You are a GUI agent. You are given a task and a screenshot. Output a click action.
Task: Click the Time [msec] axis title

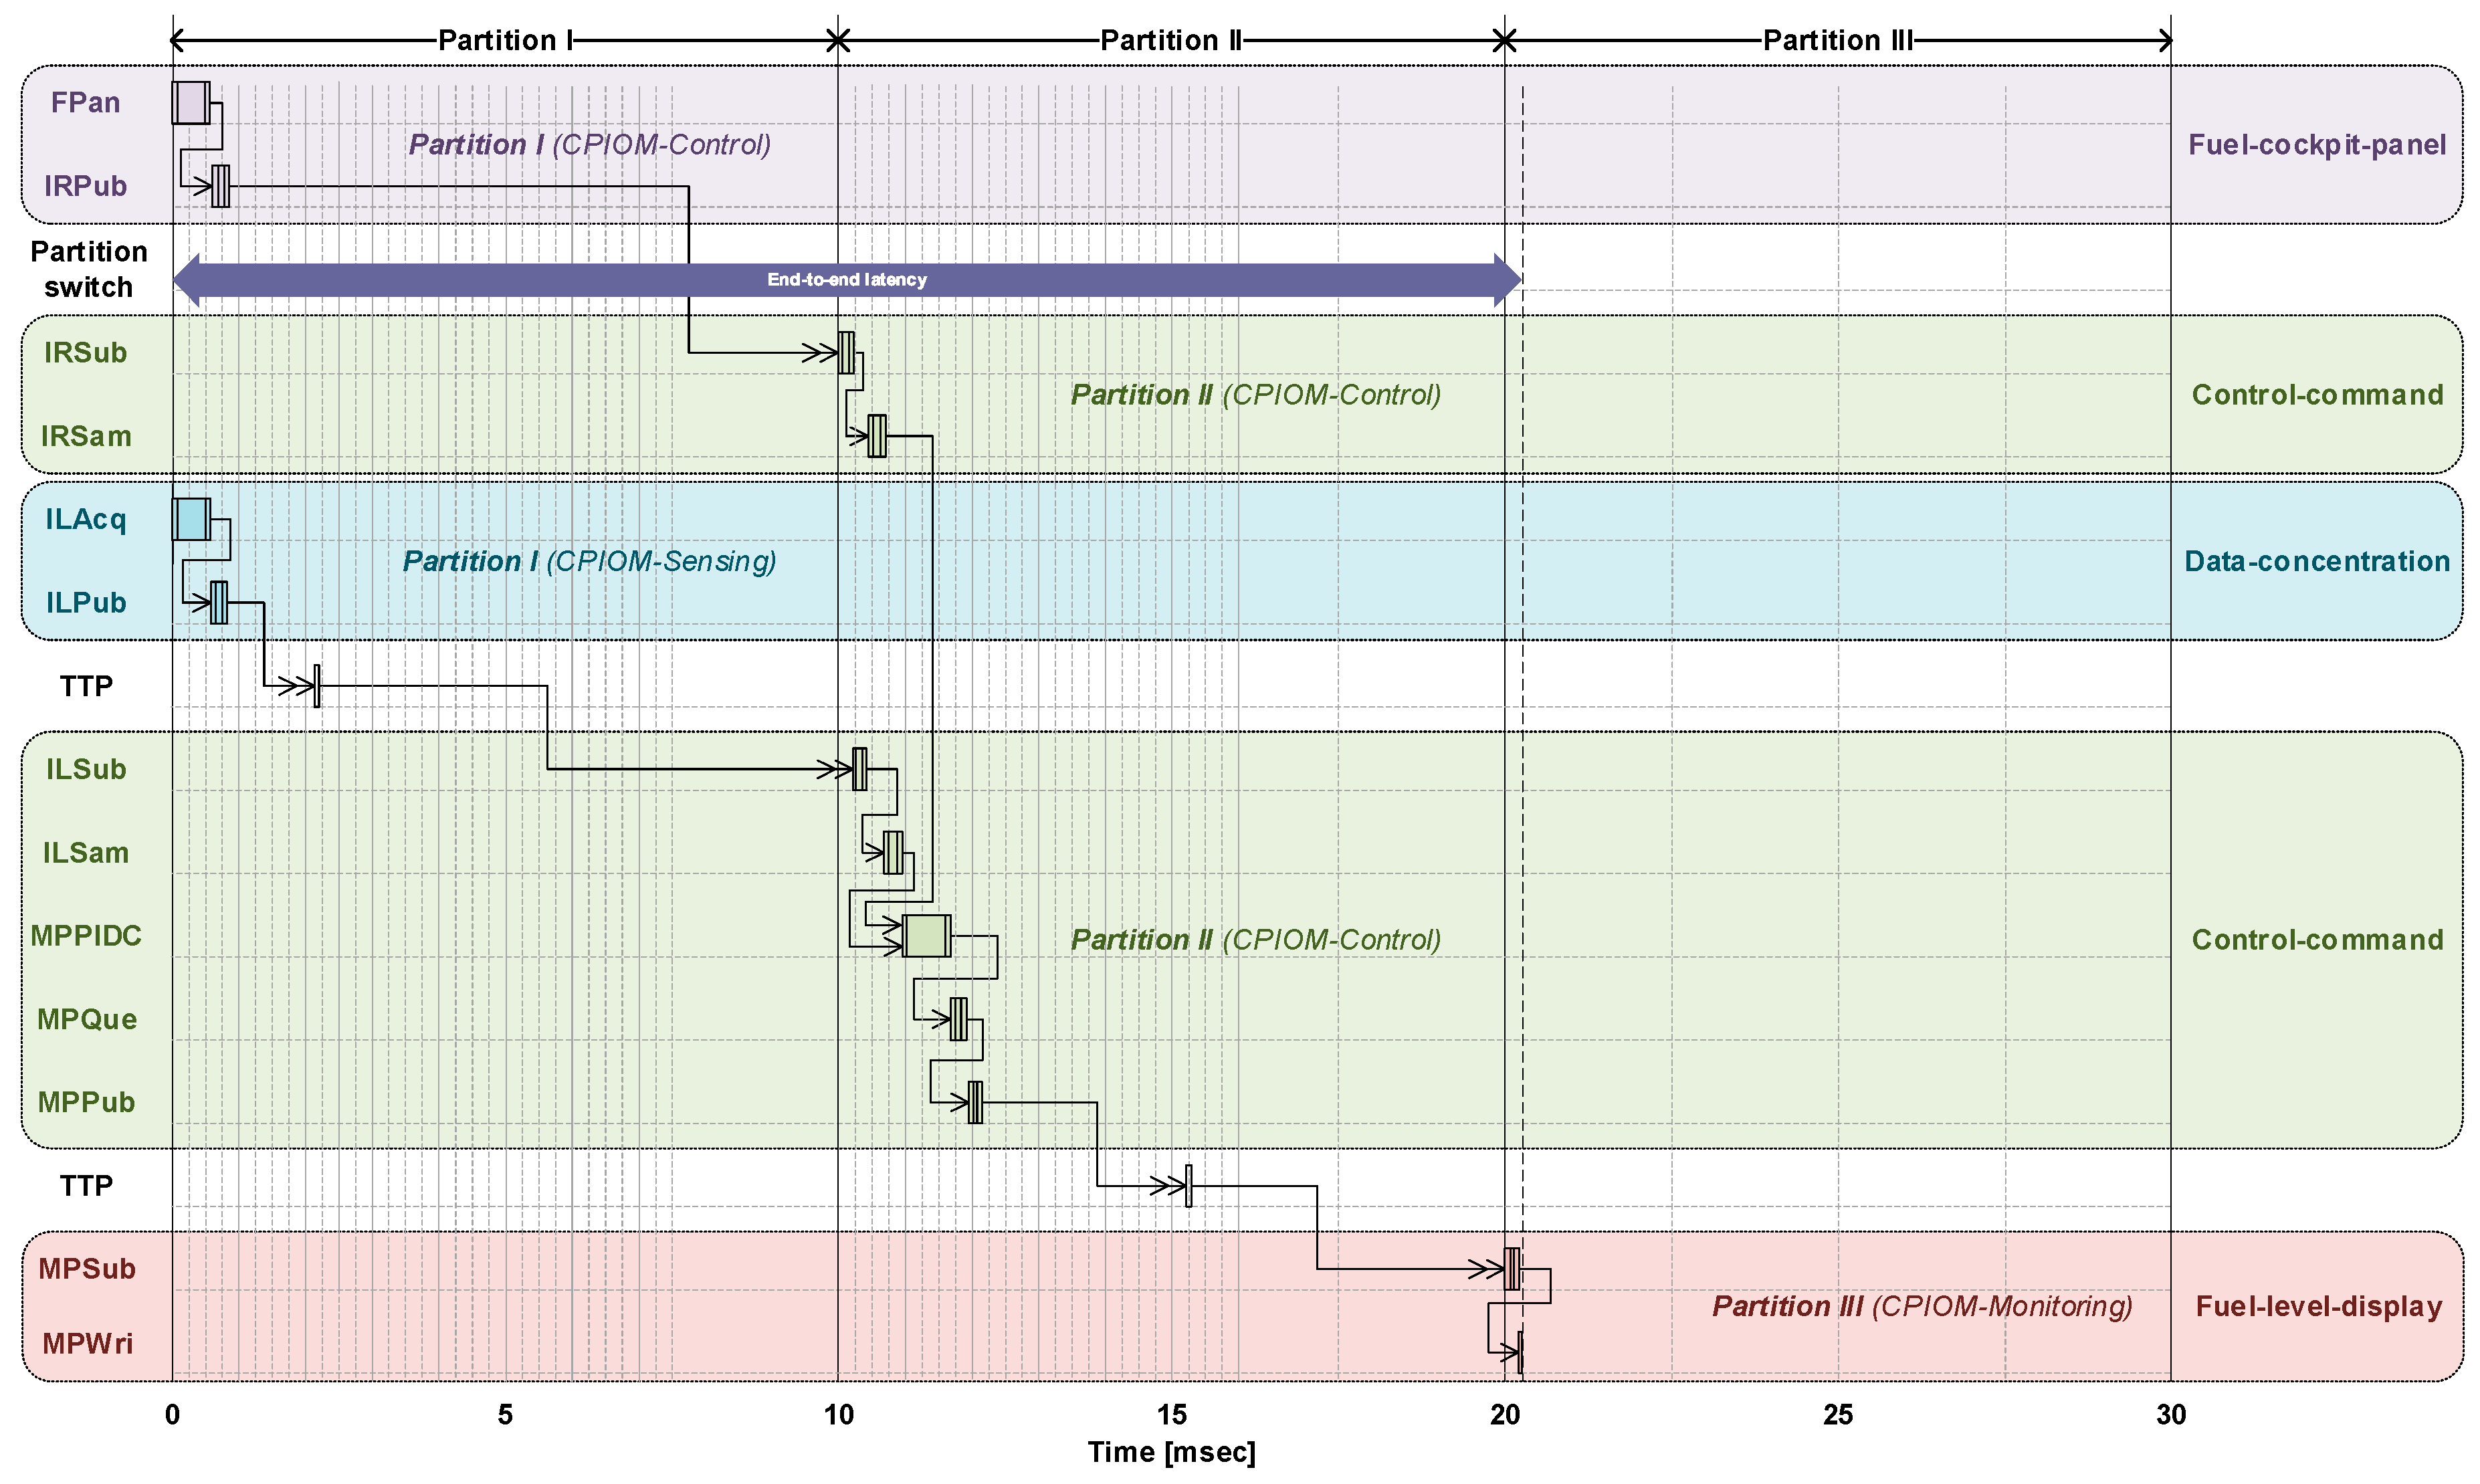point(1171,1452)
